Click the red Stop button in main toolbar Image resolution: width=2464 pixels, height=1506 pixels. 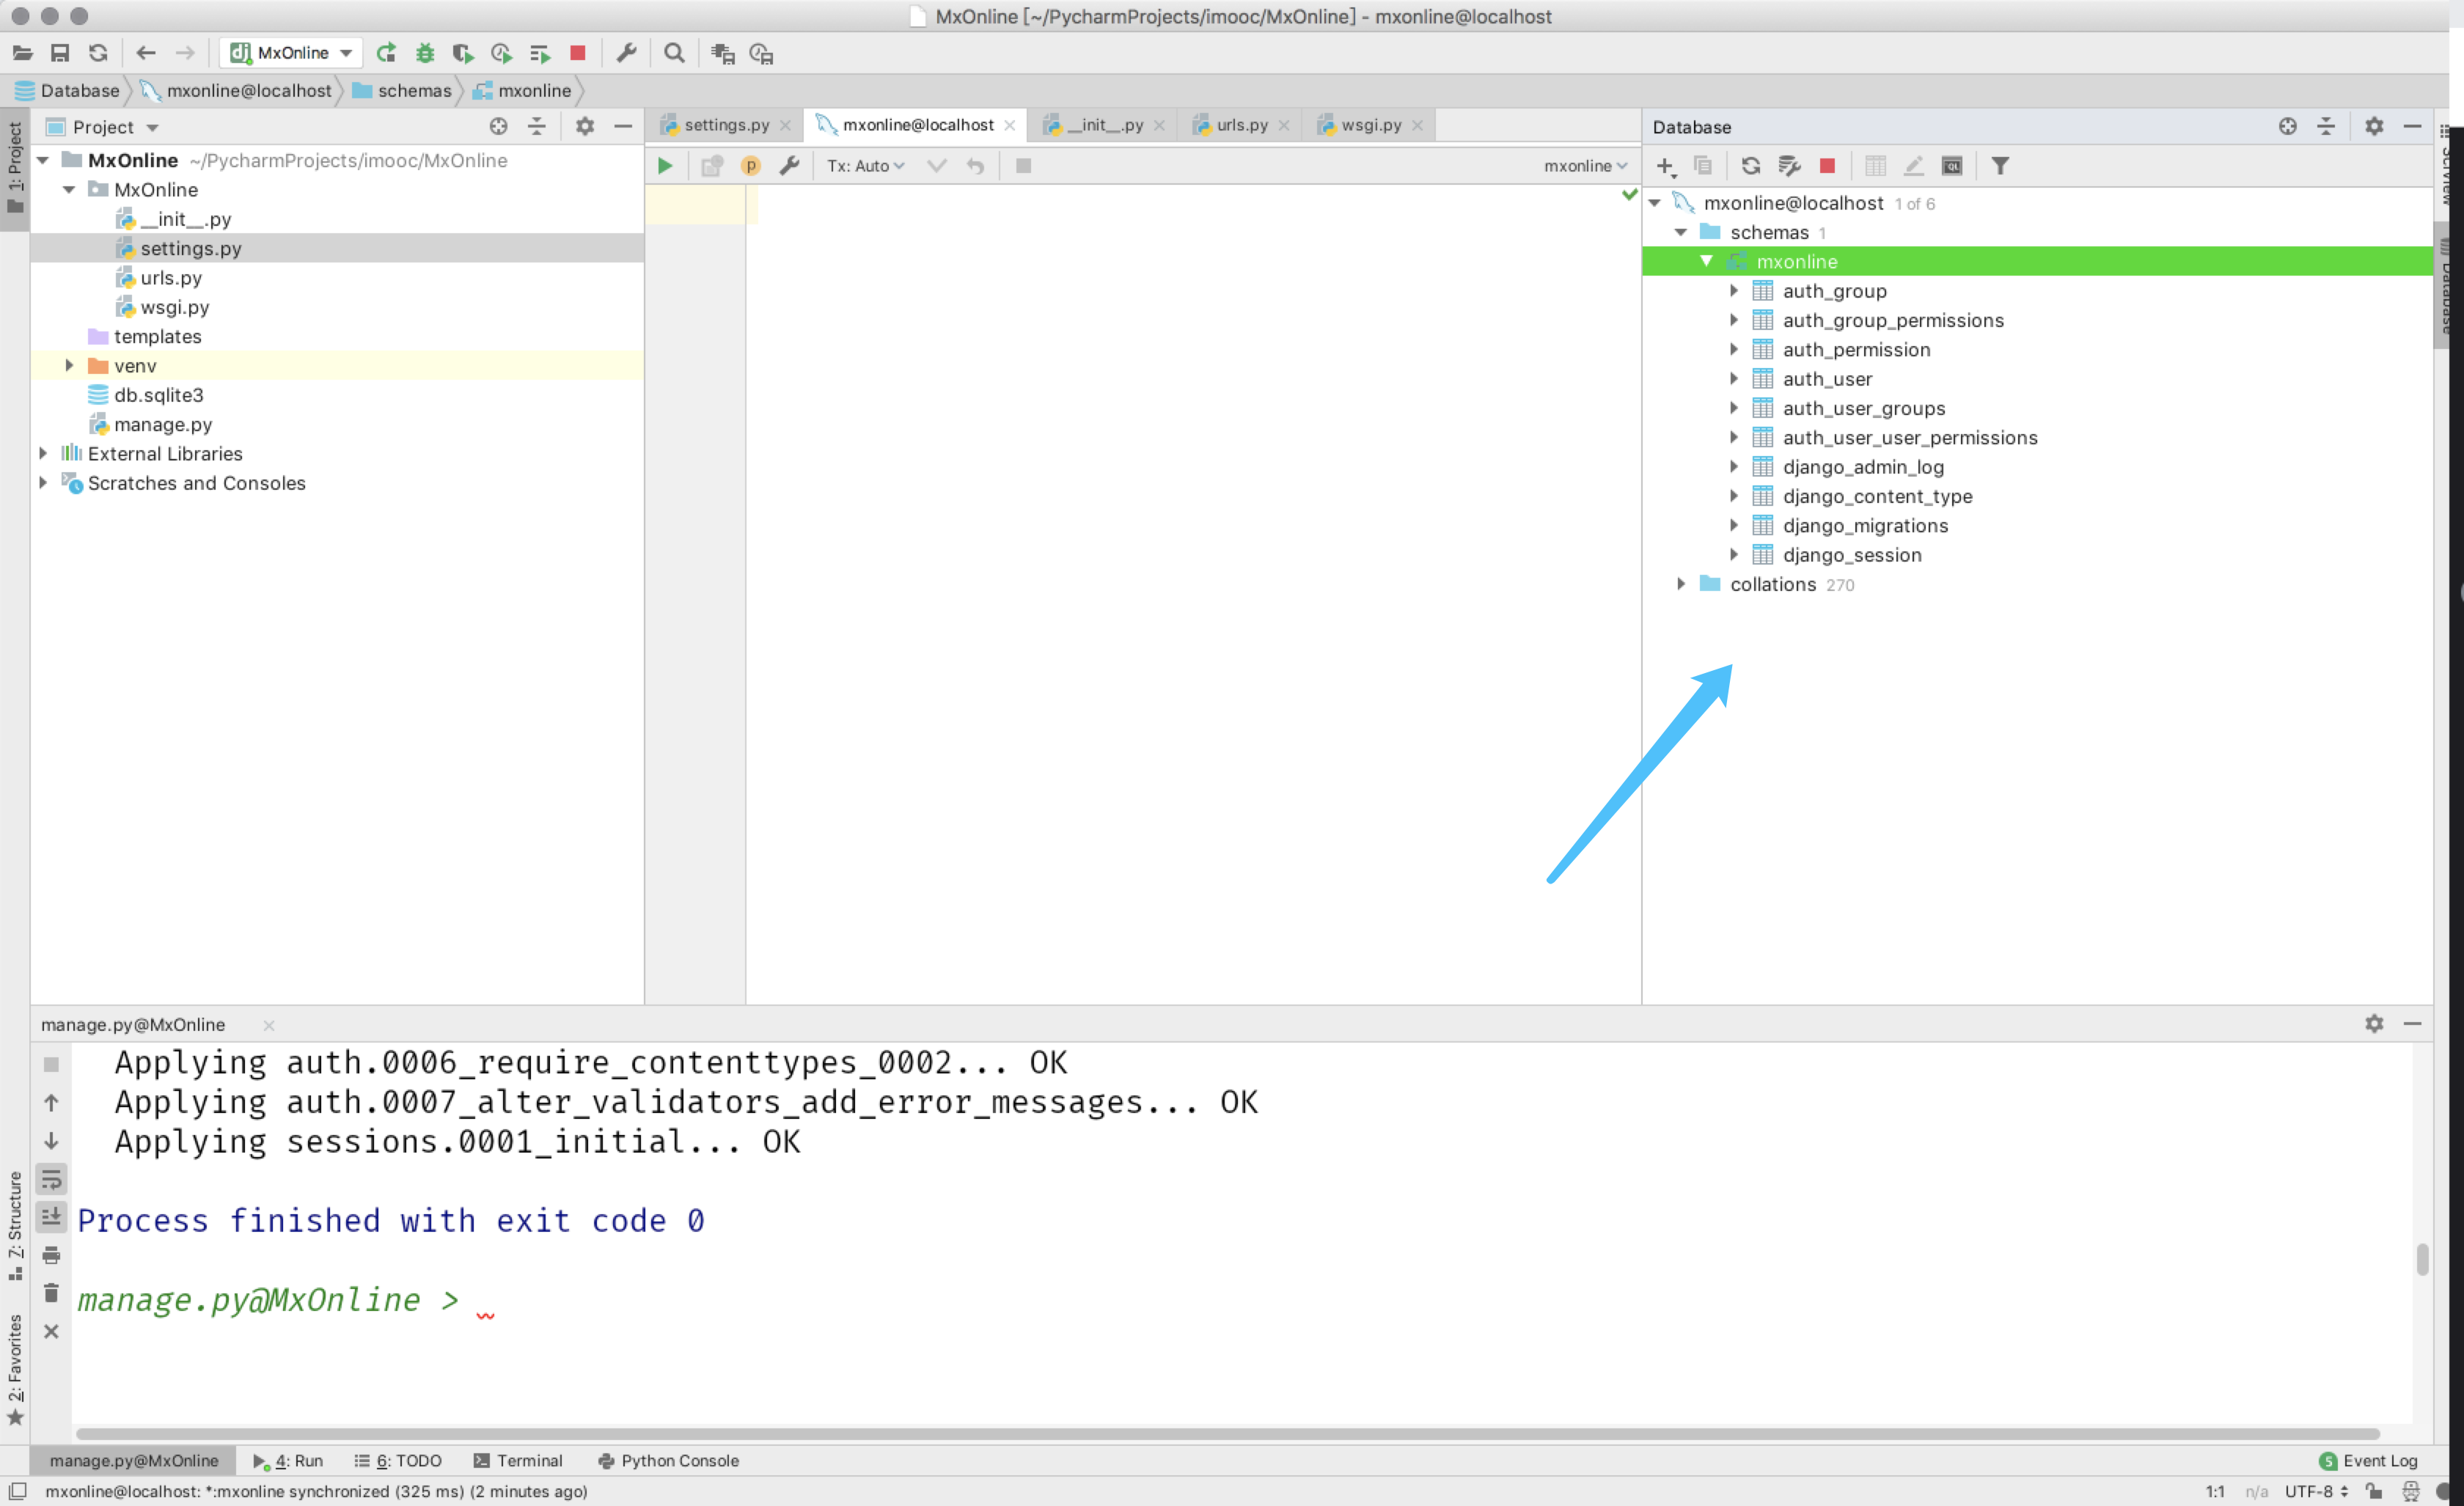(577, 53)
